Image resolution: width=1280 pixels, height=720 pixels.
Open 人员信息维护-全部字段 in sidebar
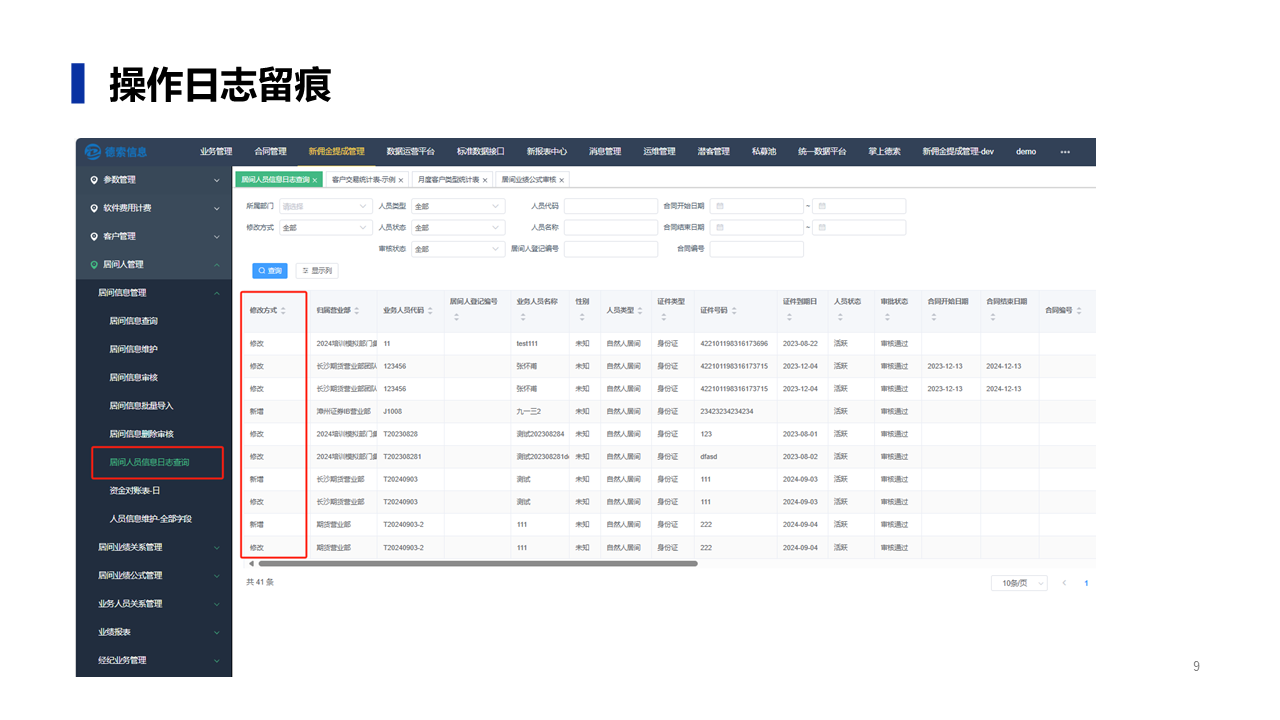[150, 519]
